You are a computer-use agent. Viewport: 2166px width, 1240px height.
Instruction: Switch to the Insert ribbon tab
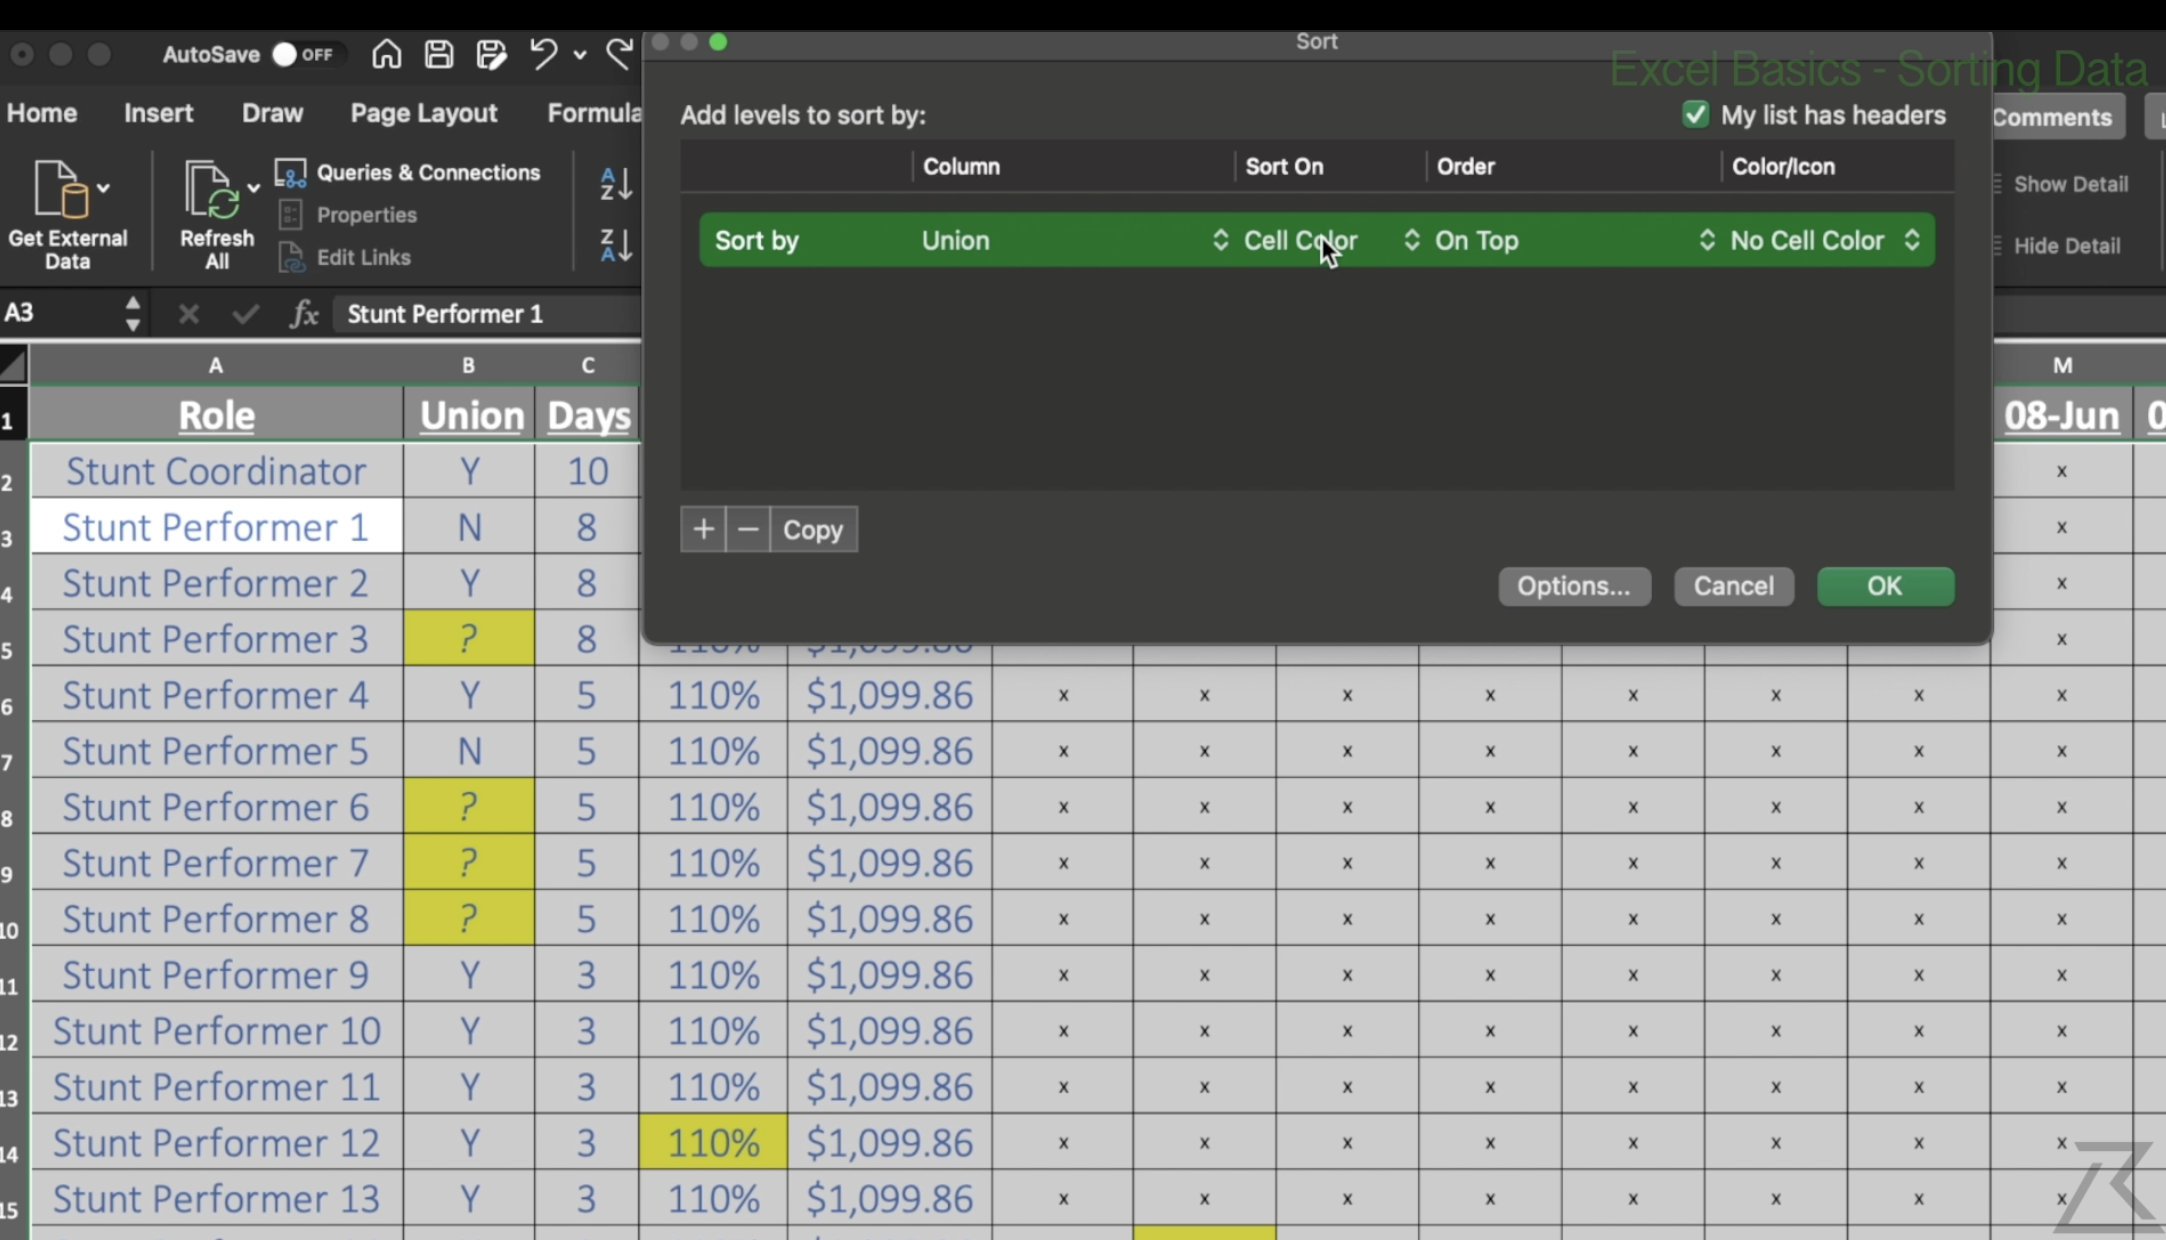click(x=158, y=113)
